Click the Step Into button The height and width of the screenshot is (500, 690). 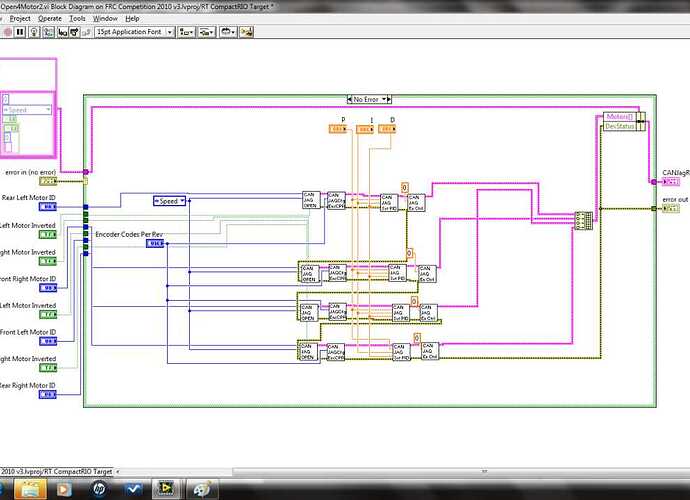pyautogui.click(x=63, y=32)
